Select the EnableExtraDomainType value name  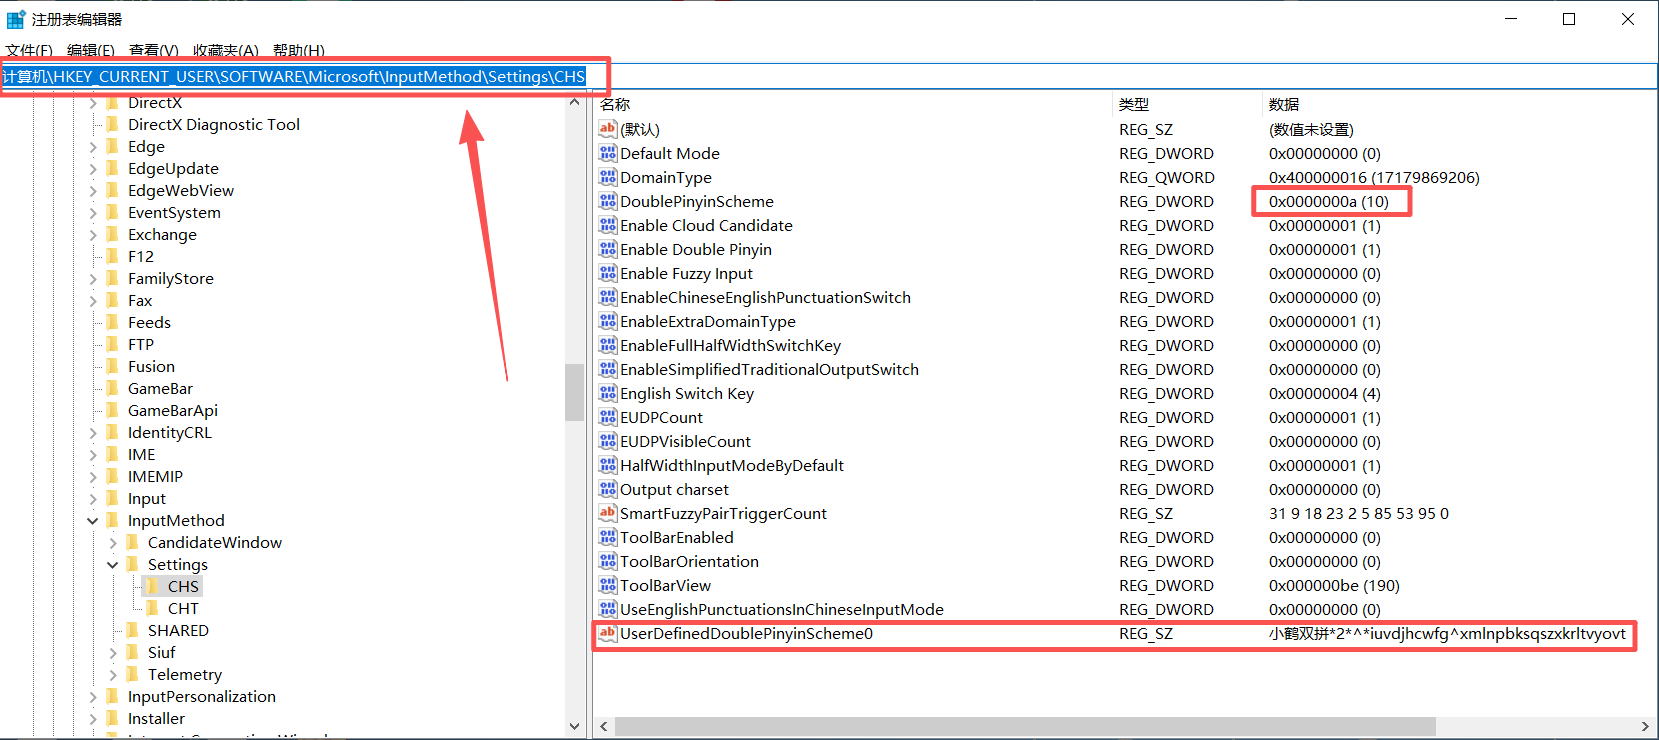[x=708, y=321]
